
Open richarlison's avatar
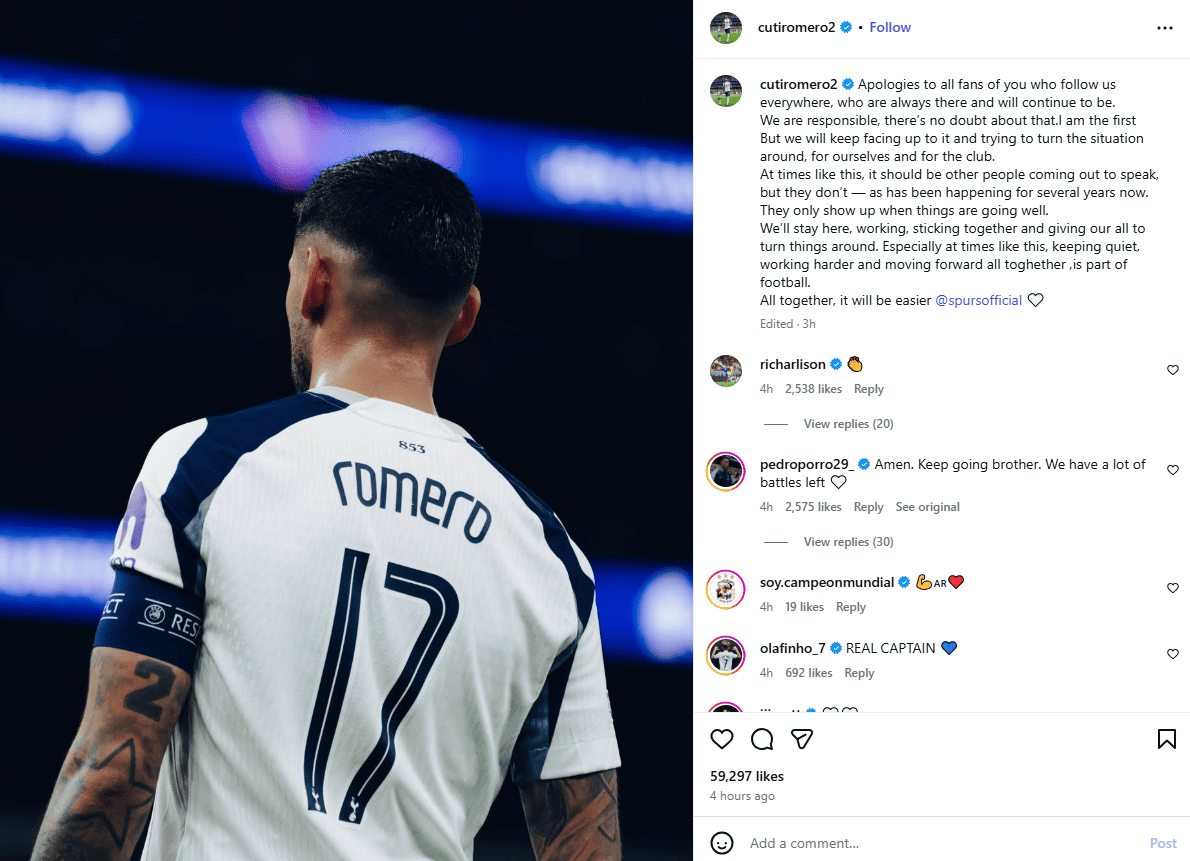(x=726, y=371)
